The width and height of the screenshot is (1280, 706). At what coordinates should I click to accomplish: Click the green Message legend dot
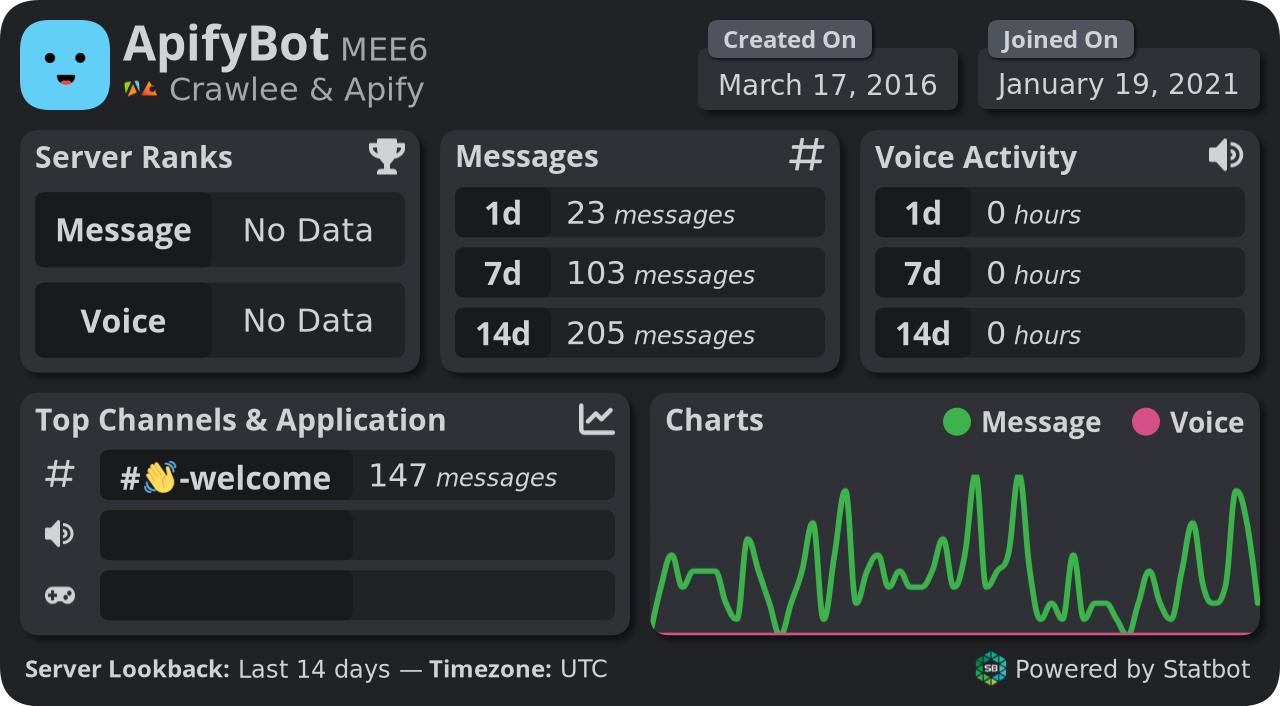click(x=957, y=422)
